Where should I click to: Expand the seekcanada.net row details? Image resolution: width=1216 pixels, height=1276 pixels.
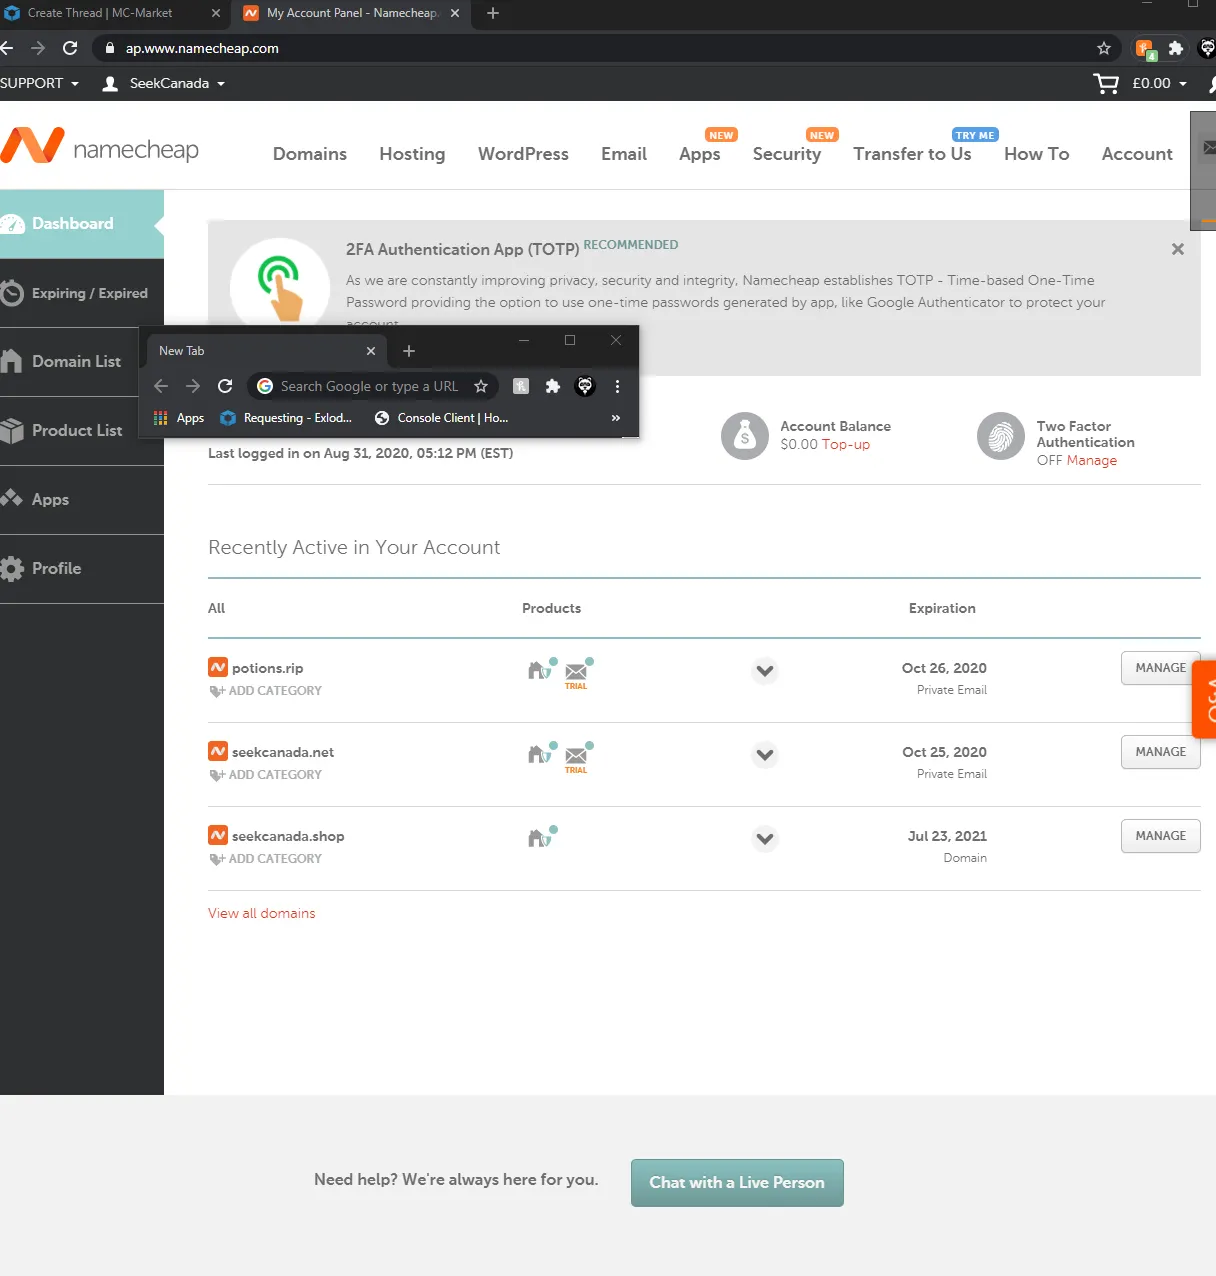(765, 754)
